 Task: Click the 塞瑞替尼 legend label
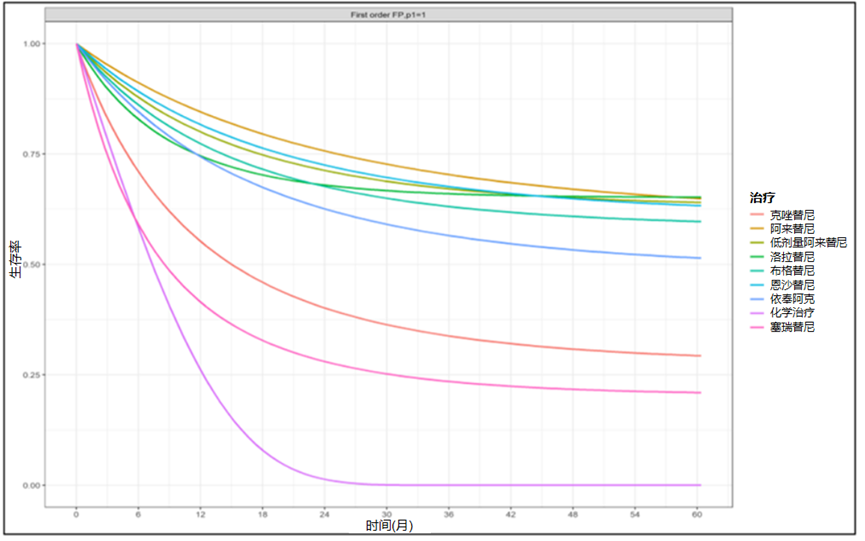[x=790, y=327]
